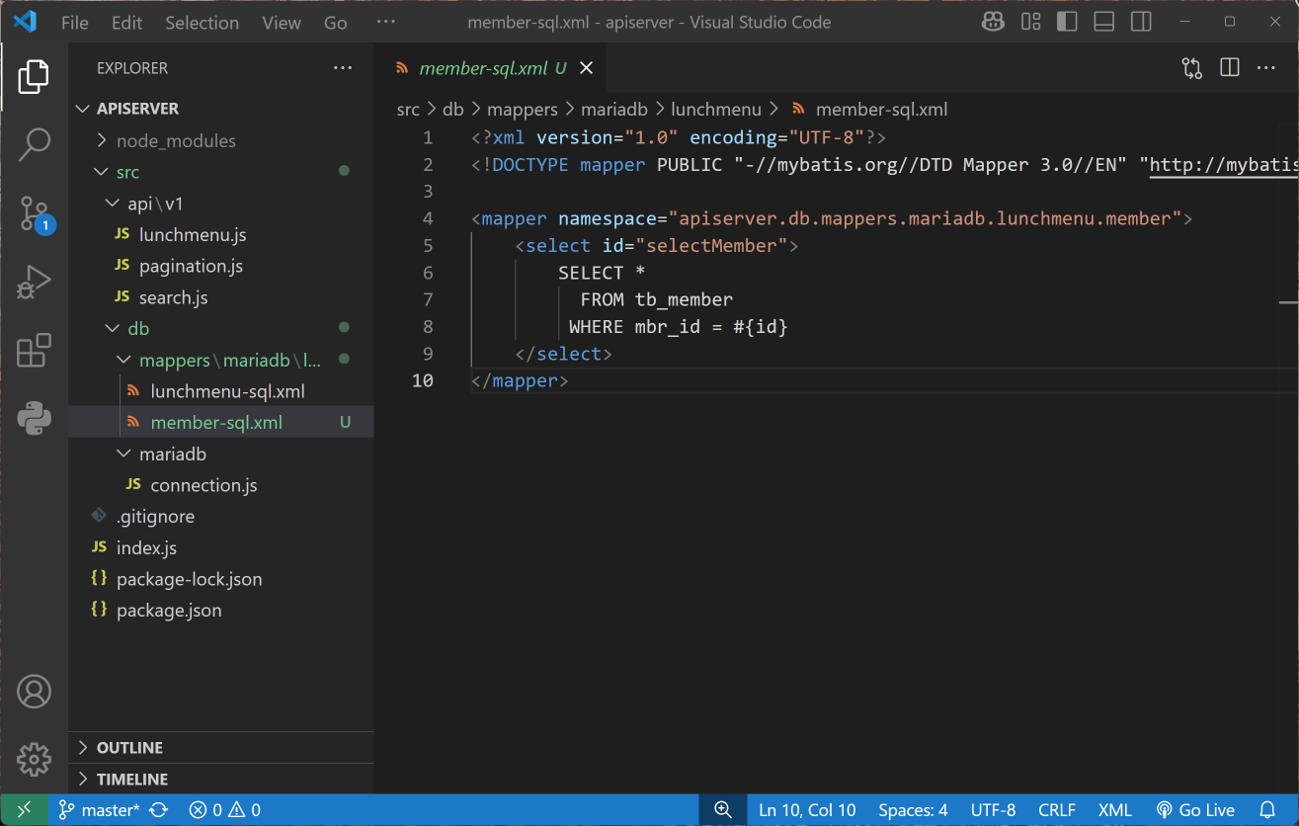Expand the OUTLINE section
Viewport: 1299px width, 826px height.
tap(220, 748)
